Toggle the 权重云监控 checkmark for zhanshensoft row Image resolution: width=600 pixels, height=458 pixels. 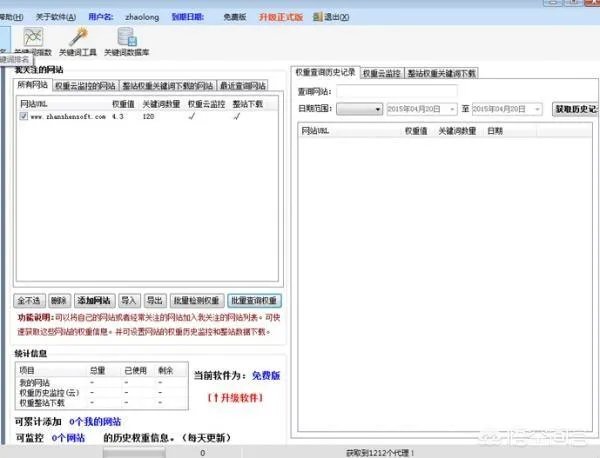[x=192, y=116]
